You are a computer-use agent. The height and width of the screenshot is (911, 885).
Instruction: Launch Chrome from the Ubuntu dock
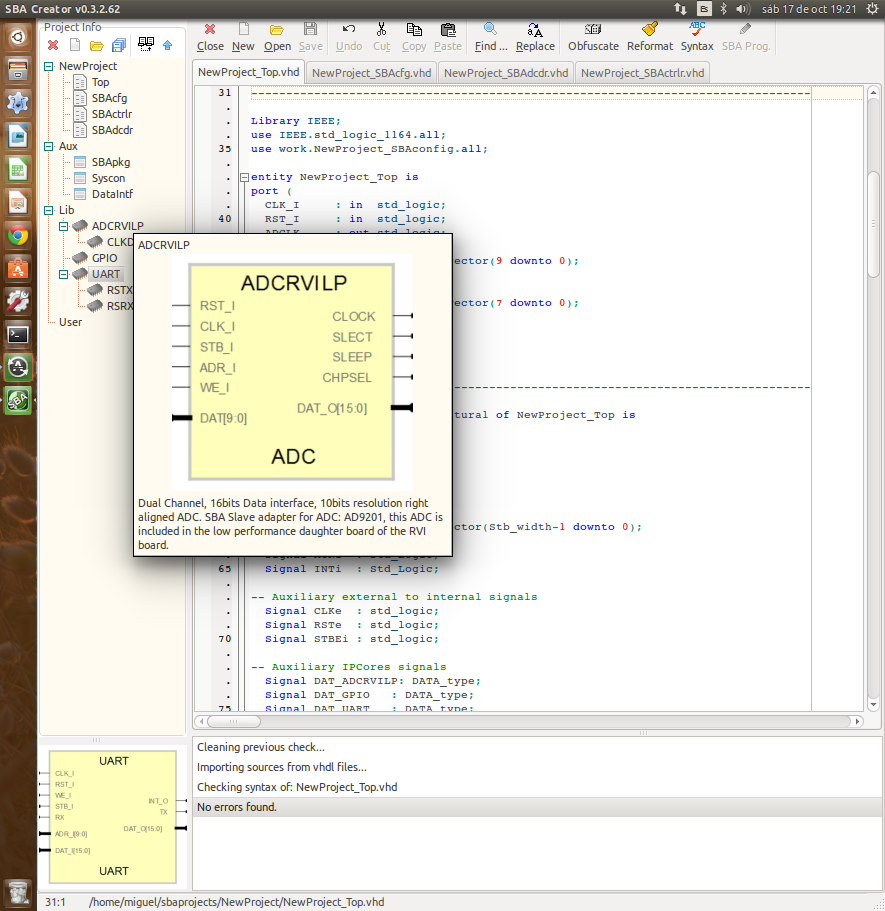pos(18,236)
